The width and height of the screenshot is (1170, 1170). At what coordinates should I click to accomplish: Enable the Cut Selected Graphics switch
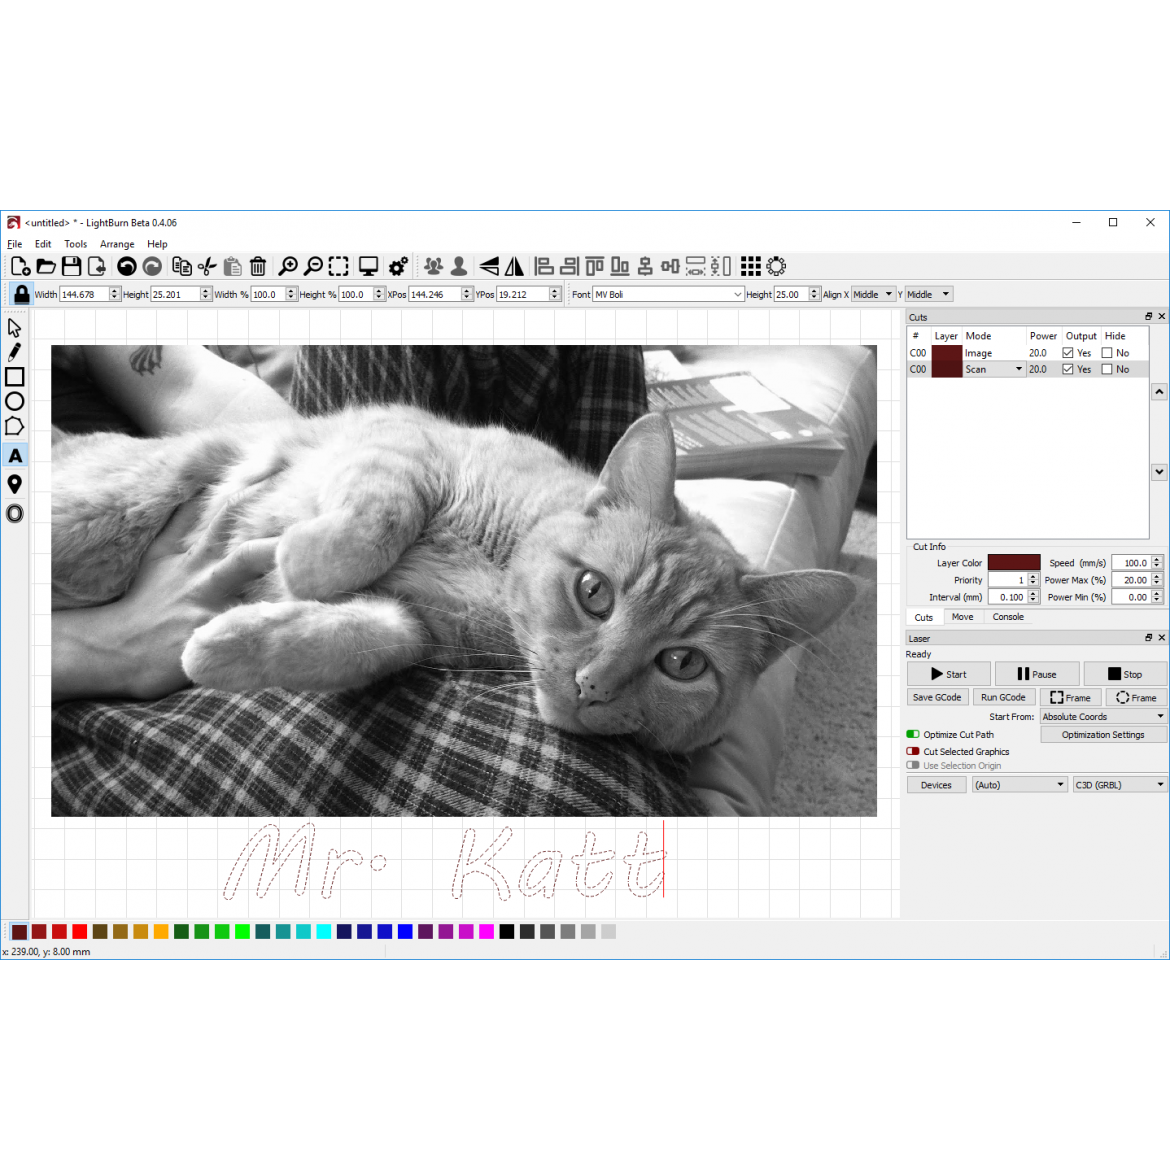[x=913, y=751]
